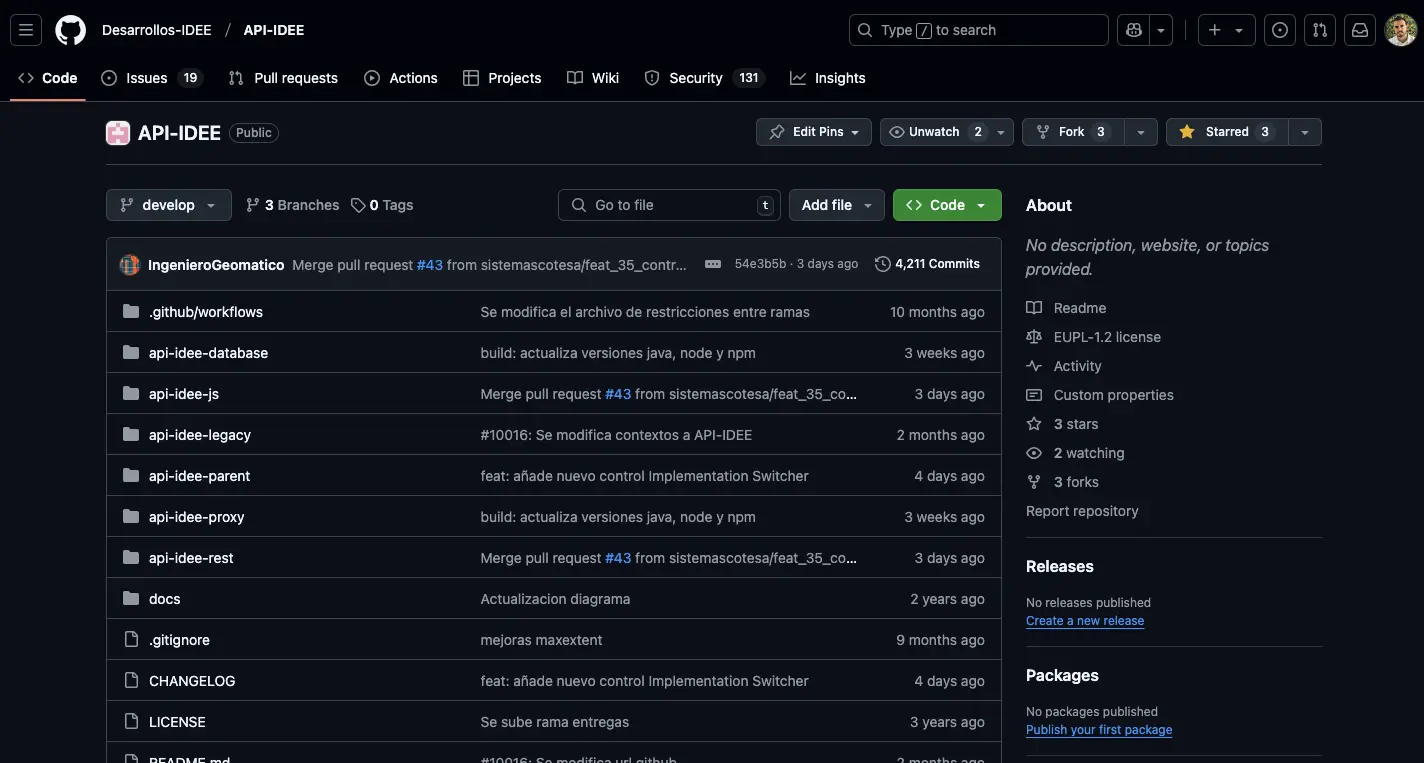View the 2 watching link
The height and width of the screenshot is (763, 1424).
coord(1075,453)
